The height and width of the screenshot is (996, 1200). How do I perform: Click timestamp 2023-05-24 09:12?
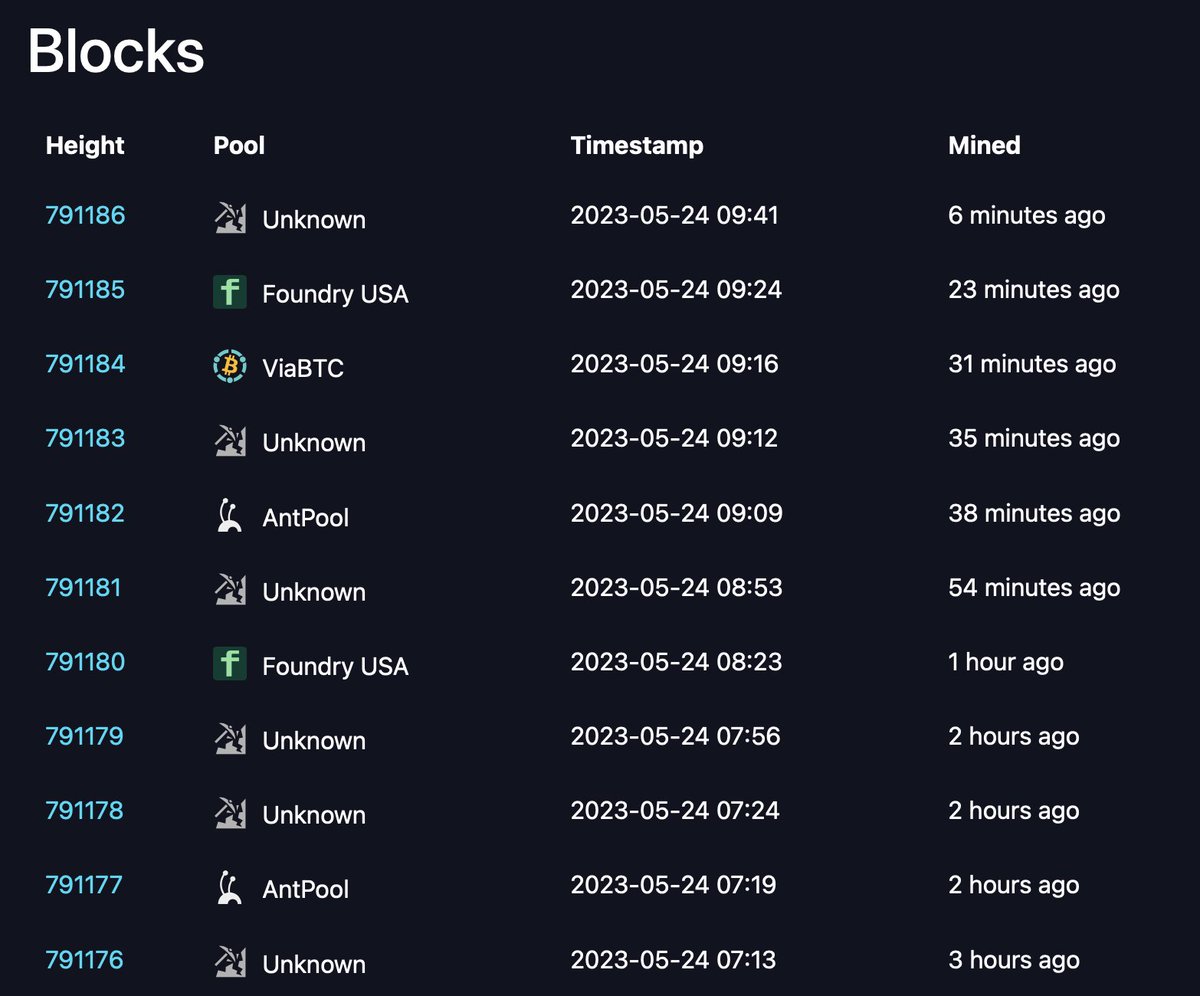click(674, 438)
